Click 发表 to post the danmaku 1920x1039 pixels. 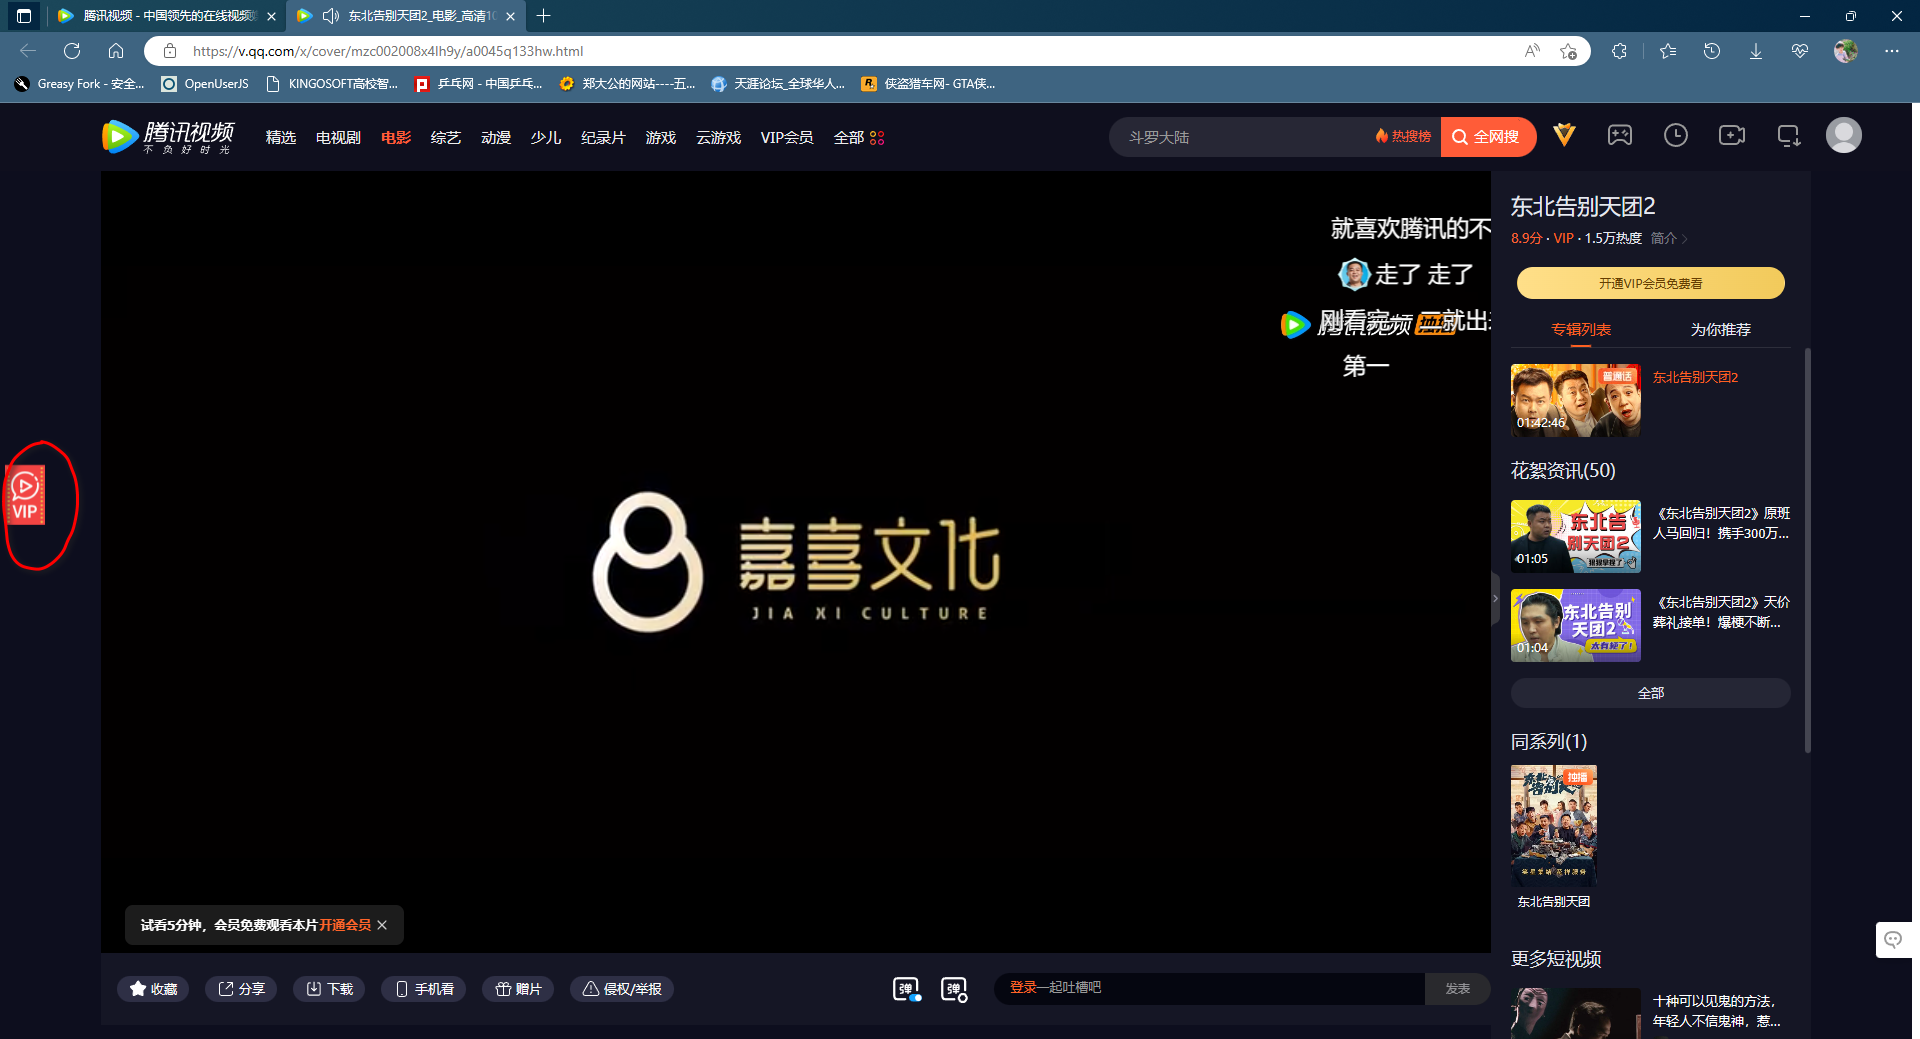1458,989
